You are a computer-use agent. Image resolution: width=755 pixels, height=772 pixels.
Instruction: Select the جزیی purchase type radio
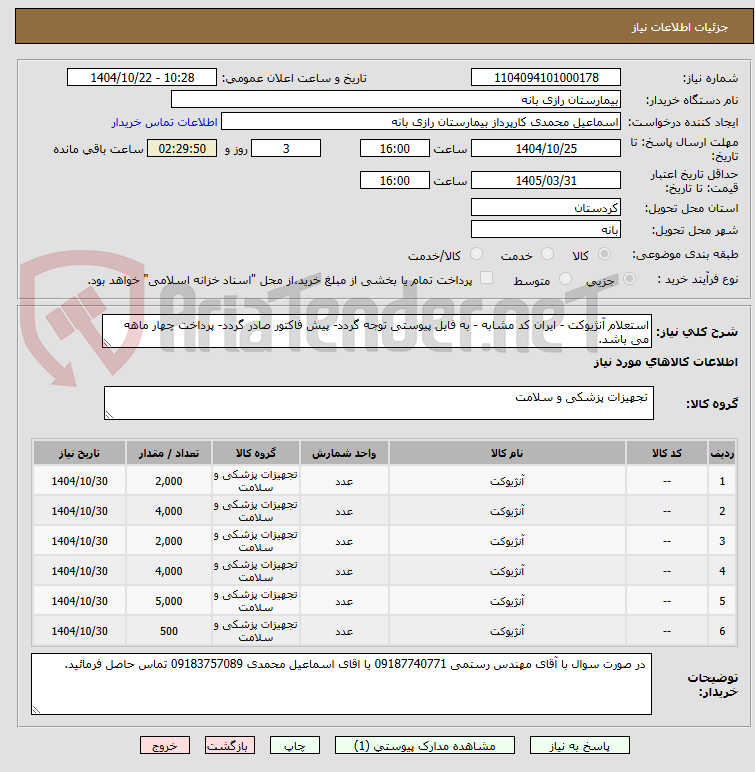[629, 279]
